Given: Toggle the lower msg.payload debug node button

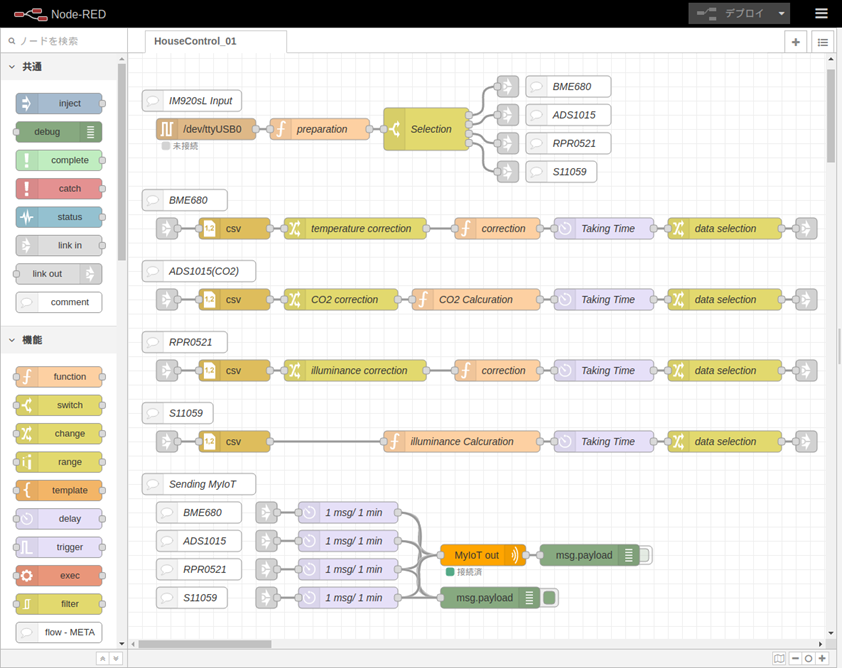Looking at the screenshot, I should pyautogui.click(x=549, y=598).
